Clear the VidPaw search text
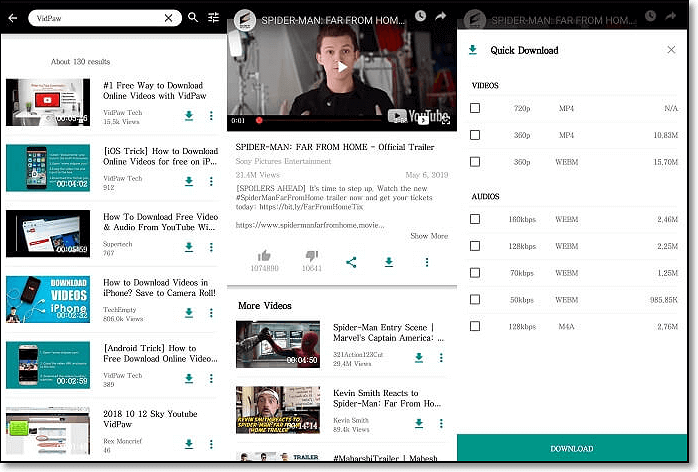This screenshot has width=698, height=472. [168, 18]
